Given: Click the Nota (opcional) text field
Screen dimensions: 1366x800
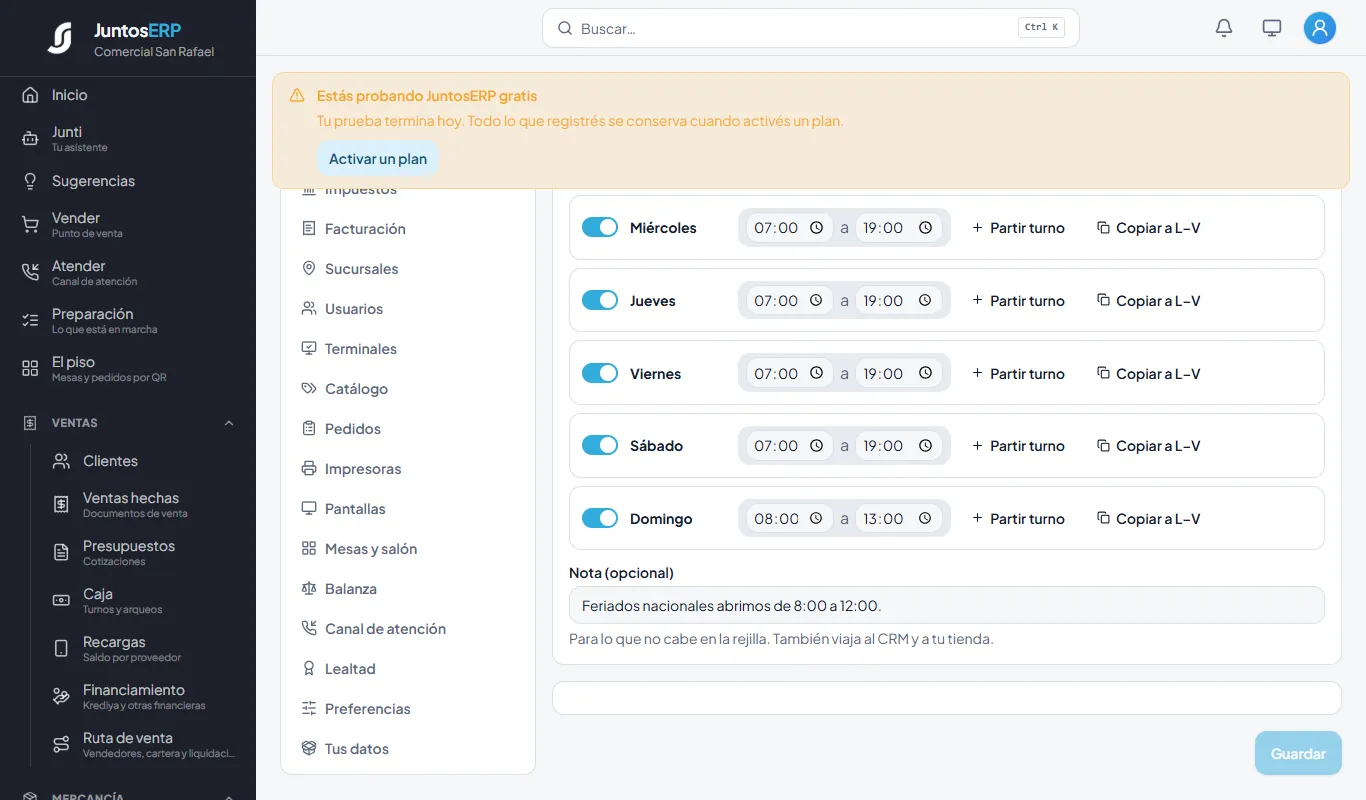Looking at the screenshot, I should [x=946, y=605].
